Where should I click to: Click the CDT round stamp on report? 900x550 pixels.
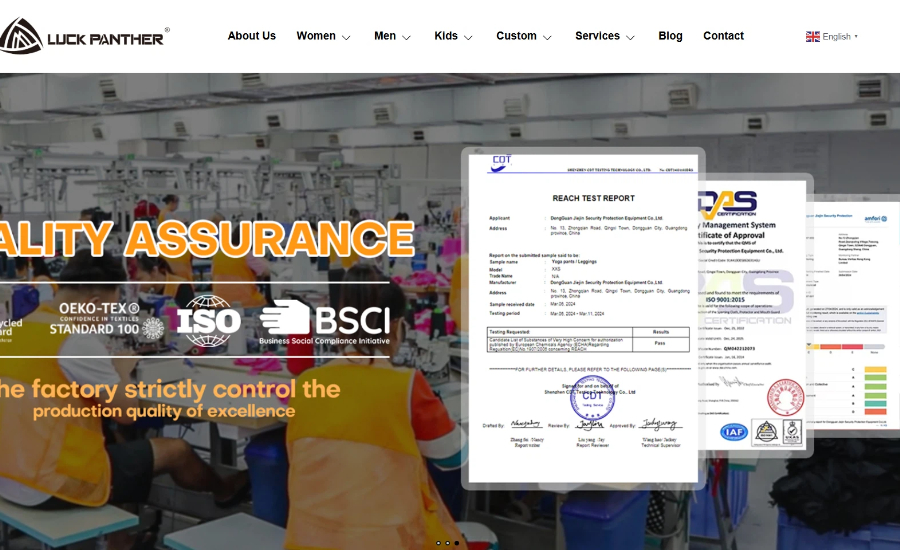(x=592, y=398)
